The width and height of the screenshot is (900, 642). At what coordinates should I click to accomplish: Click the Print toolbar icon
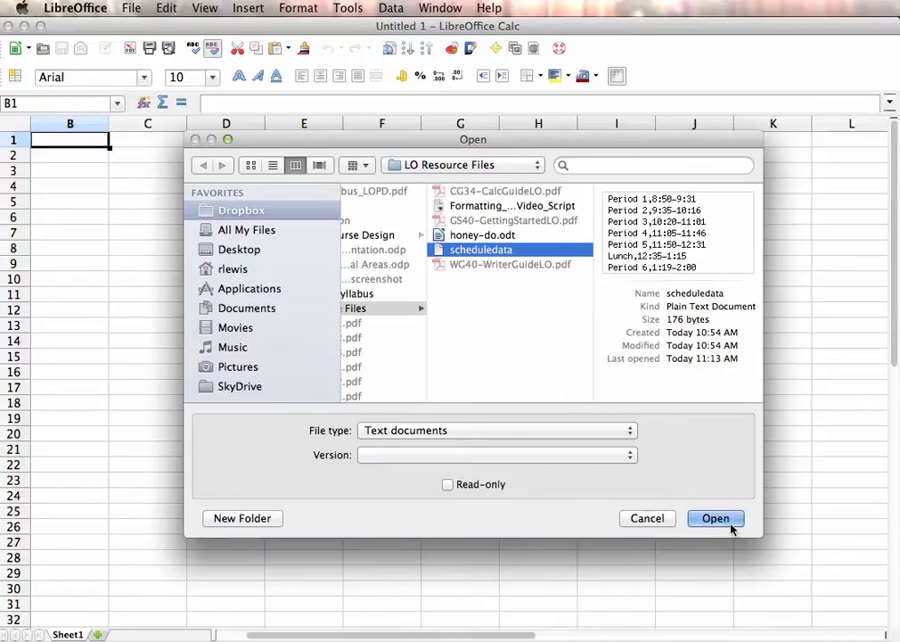pyautogui.click(x=149, y=49)
